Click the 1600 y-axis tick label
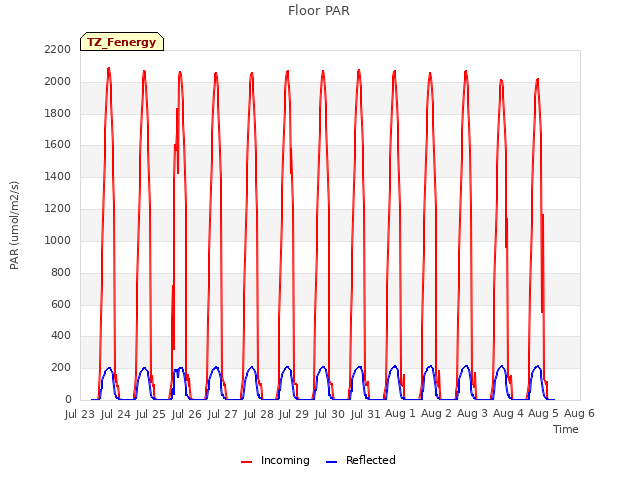The image size is (640, 480). 58,145
